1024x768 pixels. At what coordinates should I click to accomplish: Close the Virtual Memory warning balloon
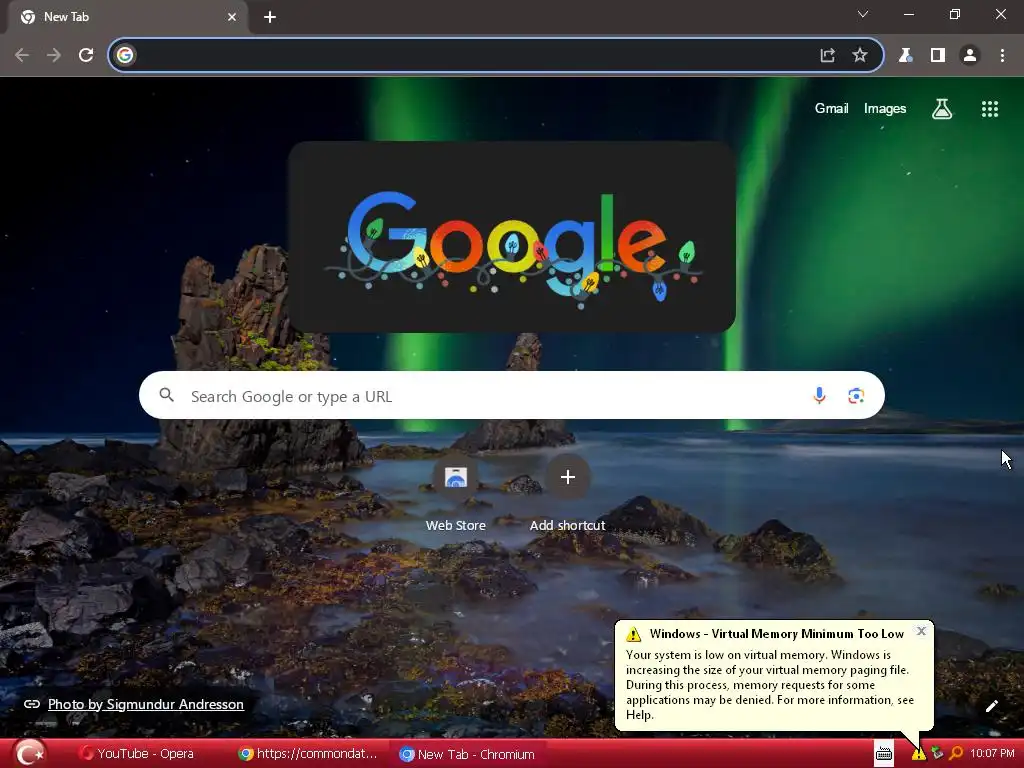(921, 631)
